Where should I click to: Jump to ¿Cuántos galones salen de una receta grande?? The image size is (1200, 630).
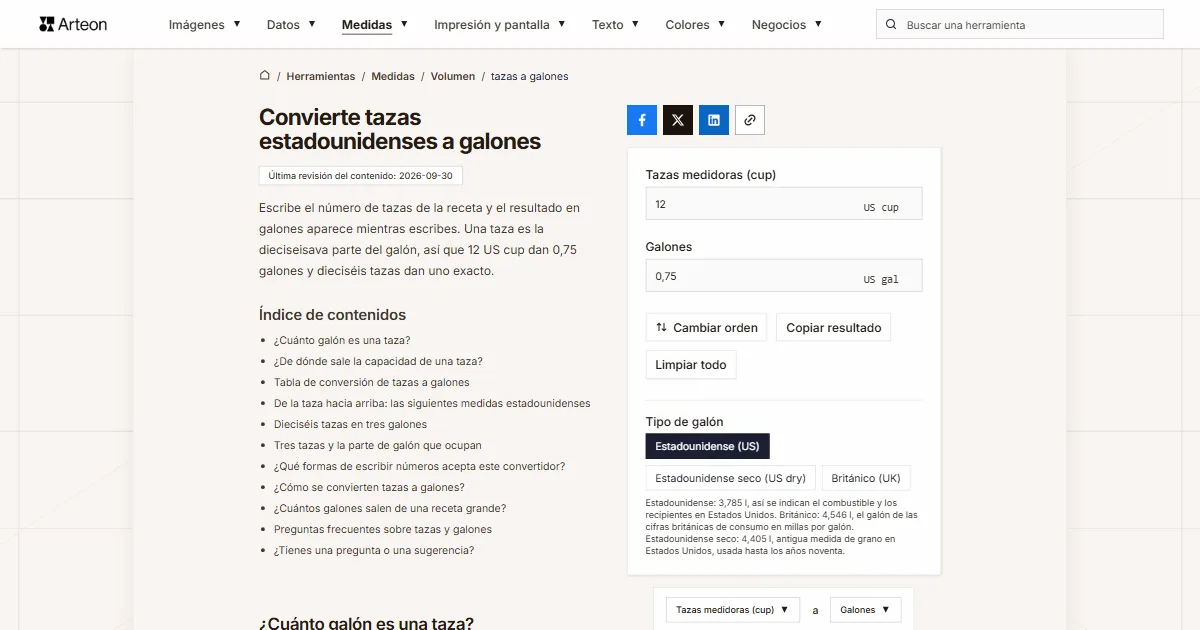[x=390, y=508]
